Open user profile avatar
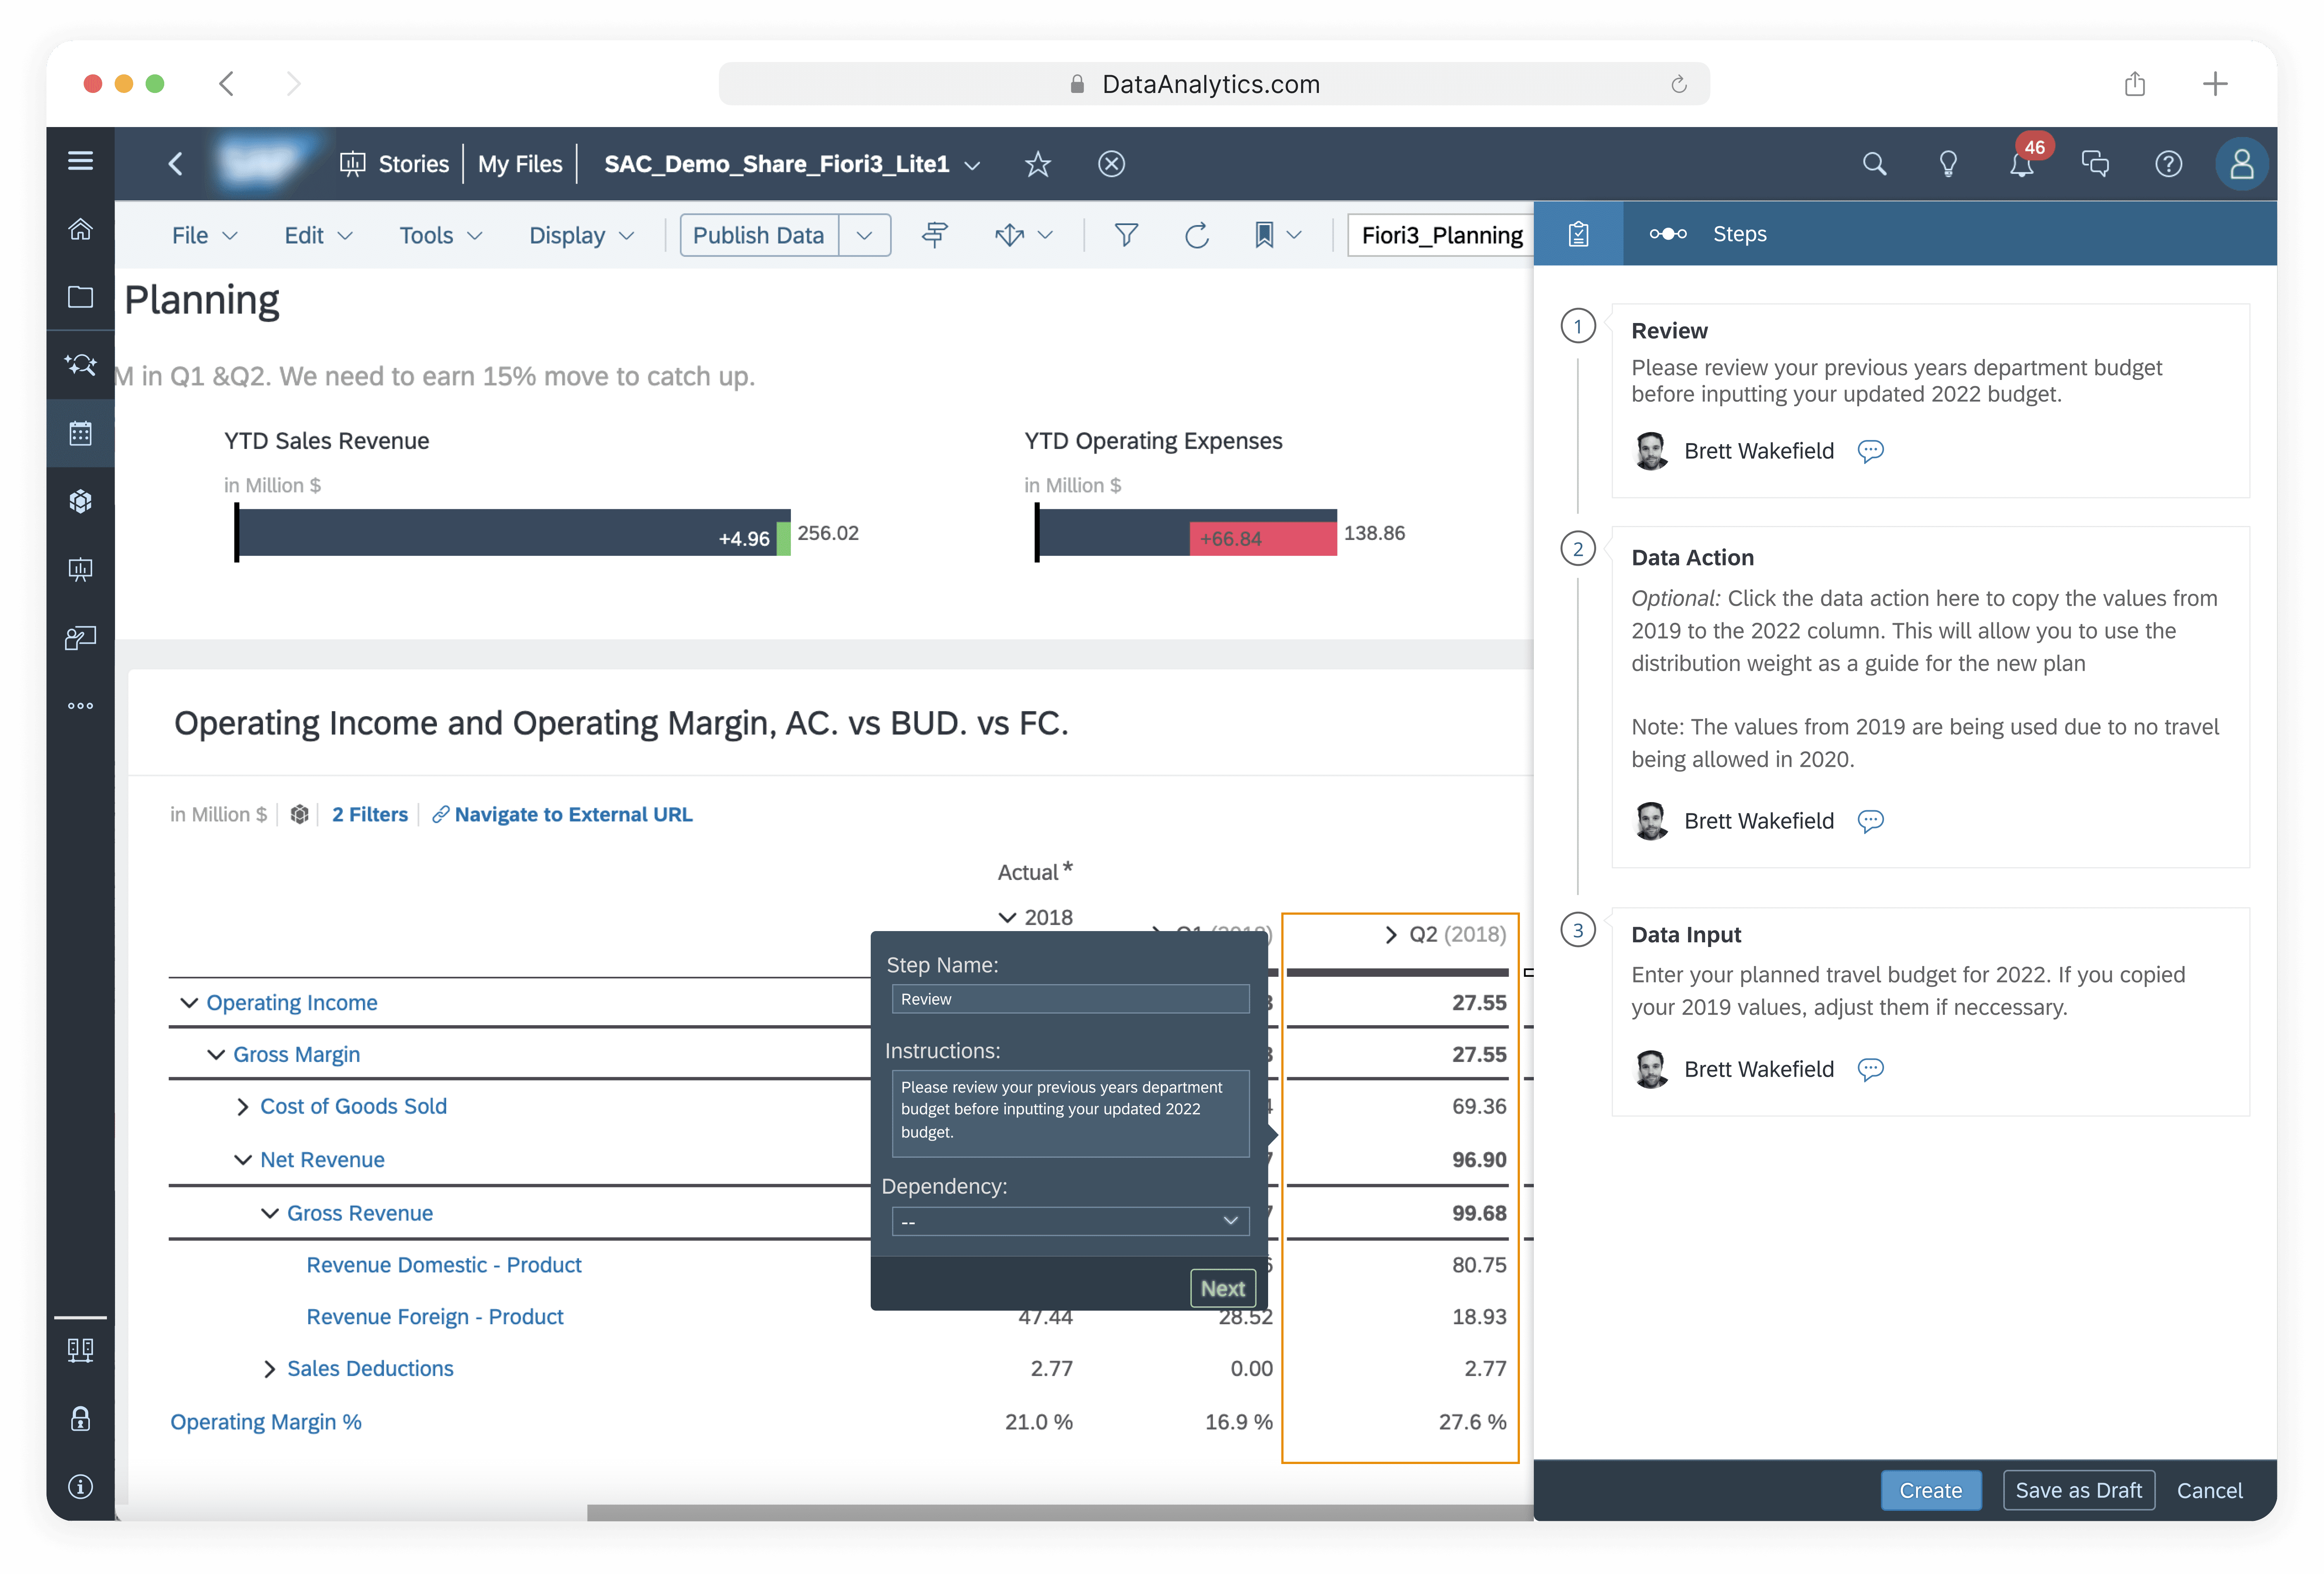Screen dimensions: 2324x1574 [2241, 164]
